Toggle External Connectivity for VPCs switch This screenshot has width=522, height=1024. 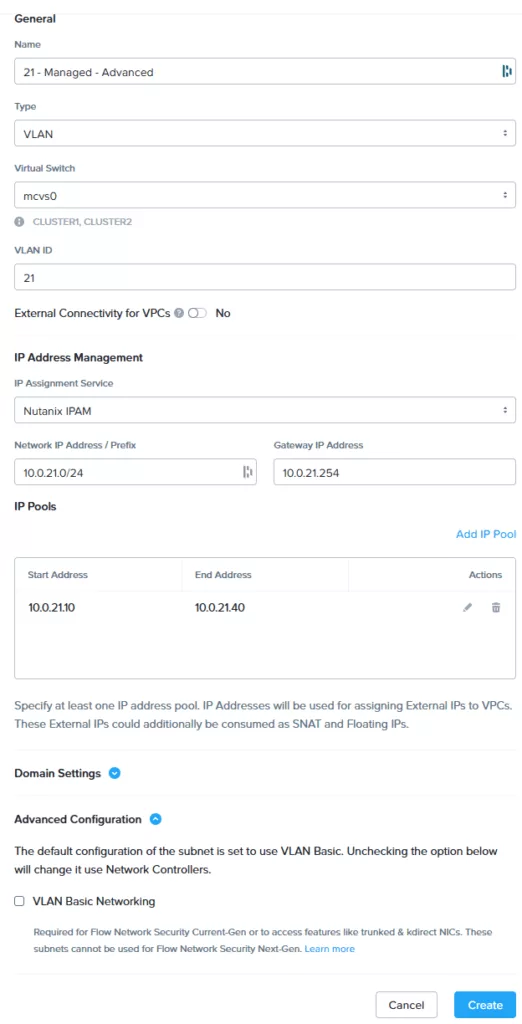click(197, 313)
